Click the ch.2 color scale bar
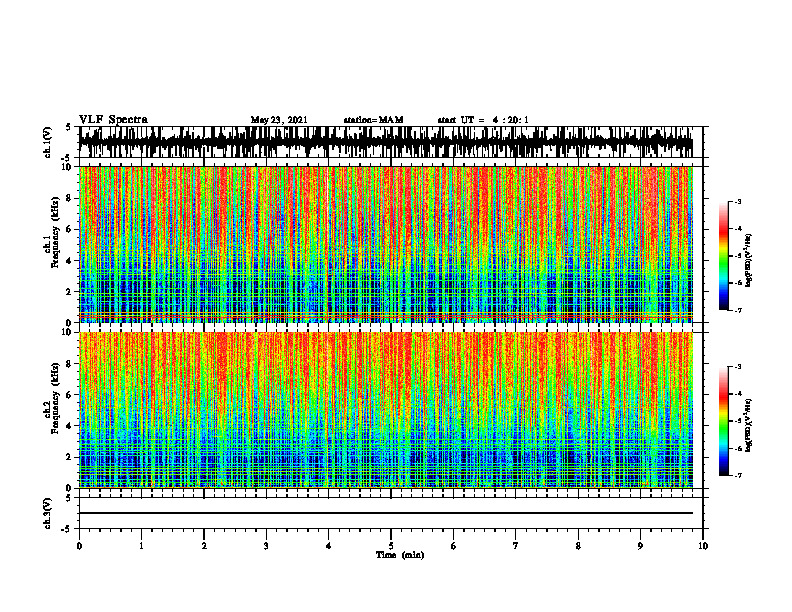The width and height of the screenshot is (792, 612). (724, 421)
